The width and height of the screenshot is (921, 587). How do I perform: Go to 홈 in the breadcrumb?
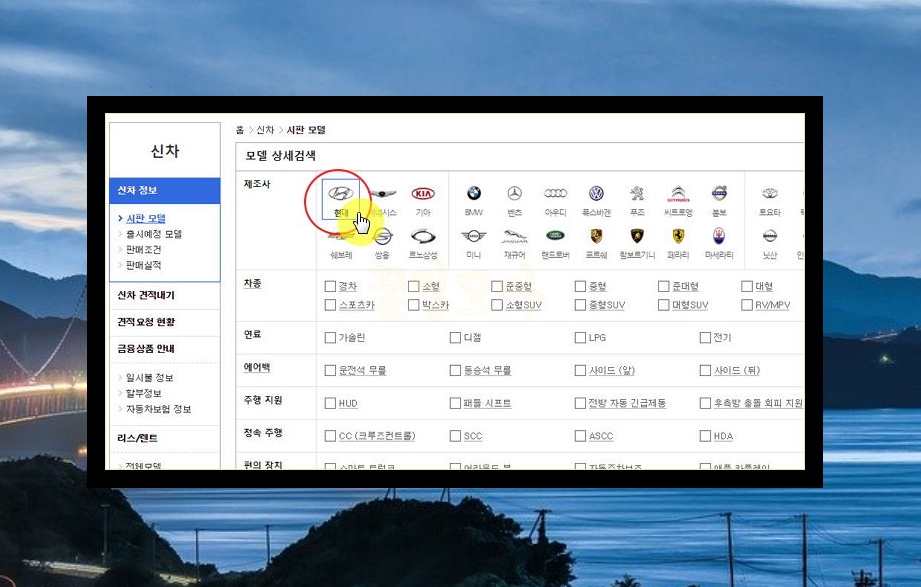[x=240, y=130]
